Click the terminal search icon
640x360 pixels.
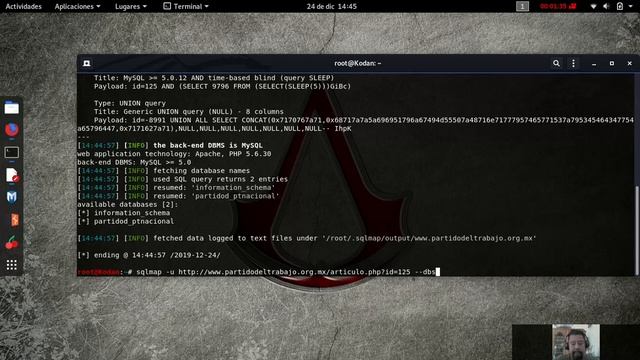[x=556, y=63]
